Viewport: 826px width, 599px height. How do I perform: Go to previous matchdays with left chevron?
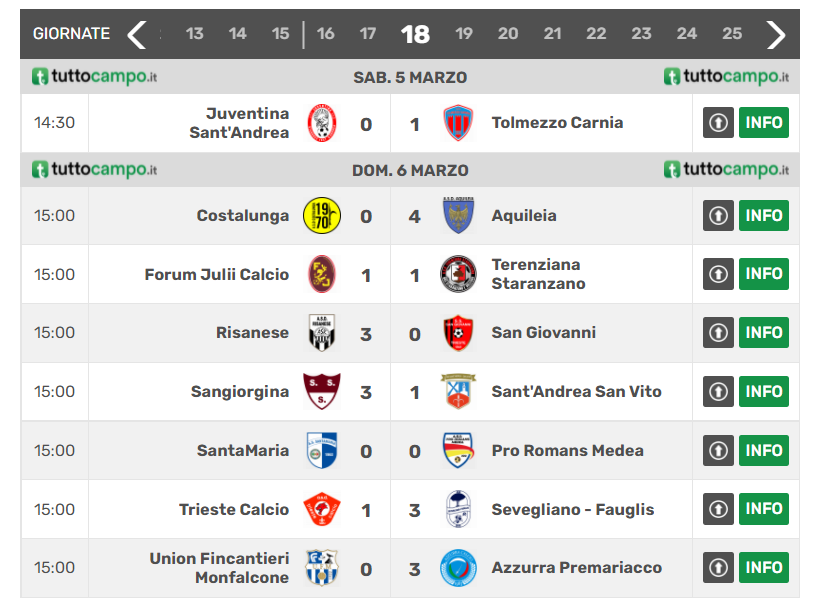tap(137, 34)
